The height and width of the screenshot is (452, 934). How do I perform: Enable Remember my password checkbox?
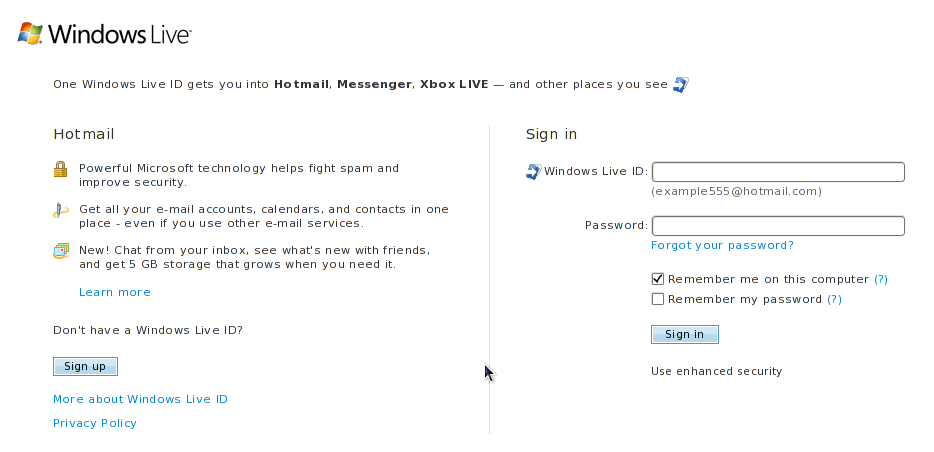(x=658, y=299)
